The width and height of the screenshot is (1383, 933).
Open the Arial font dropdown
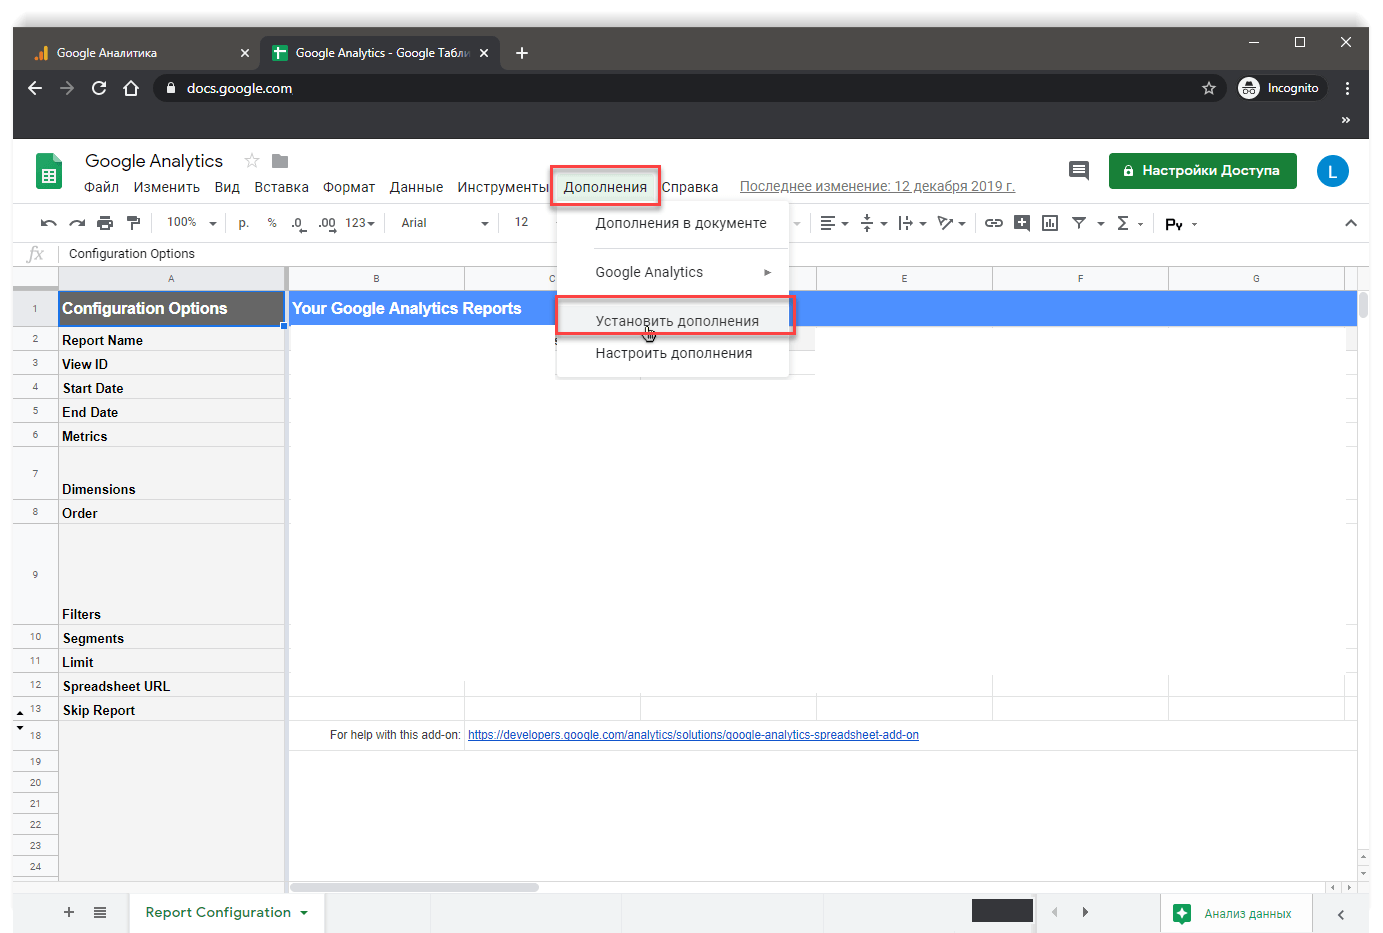pos(444,223)
